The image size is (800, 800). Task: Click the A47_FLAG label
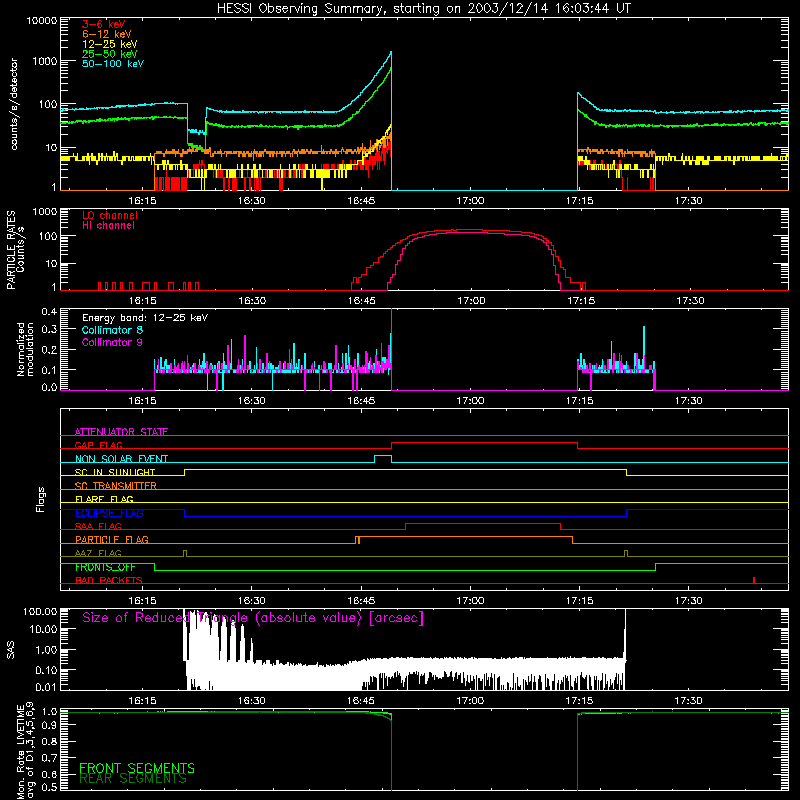coord(98,553)
